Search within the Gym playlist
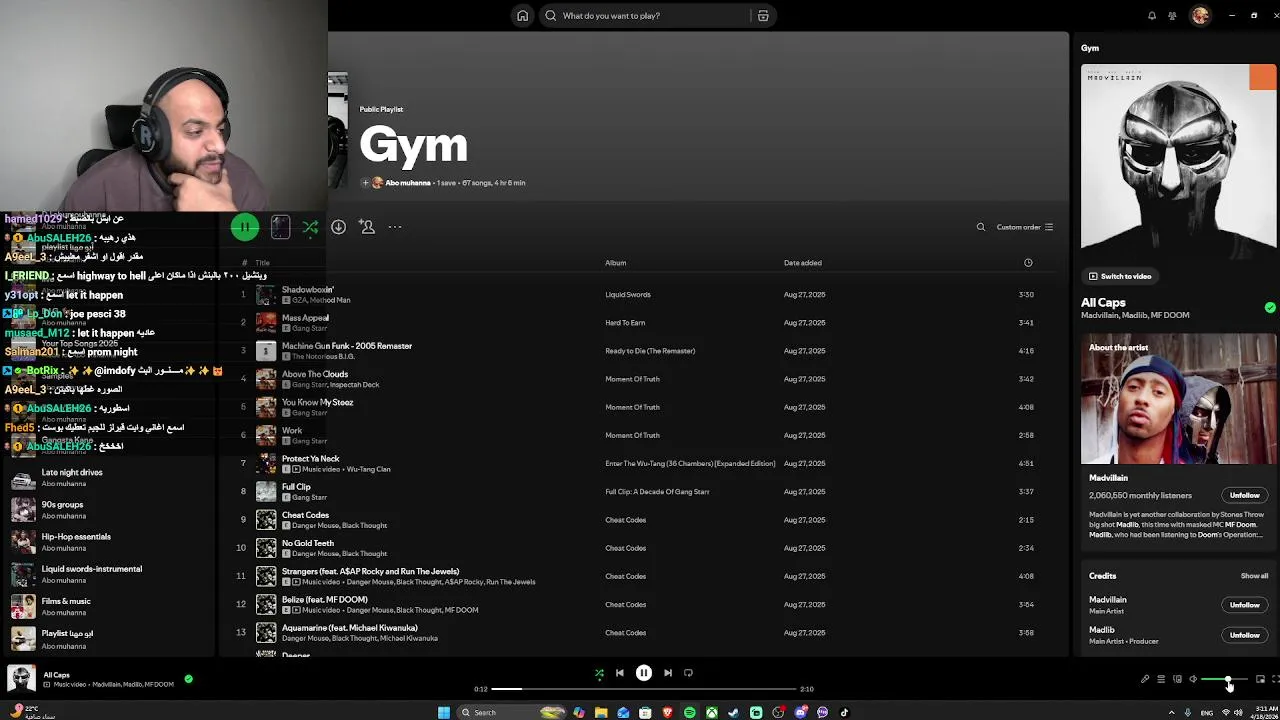1280x720 pixels. coord(981,227)
